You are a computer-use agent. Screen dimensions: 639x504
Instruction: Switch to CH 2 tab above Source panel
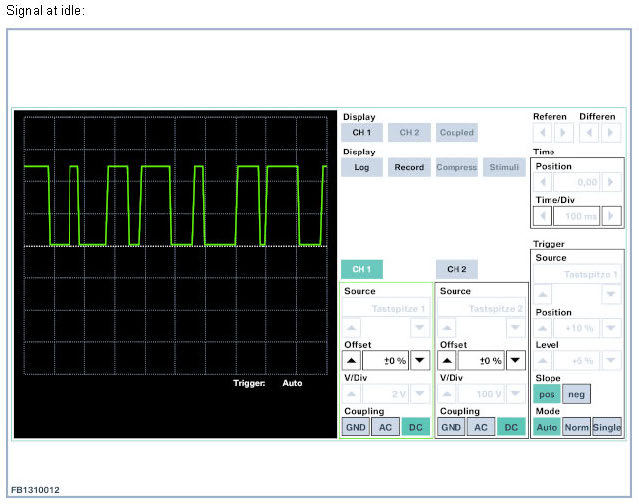457,269
